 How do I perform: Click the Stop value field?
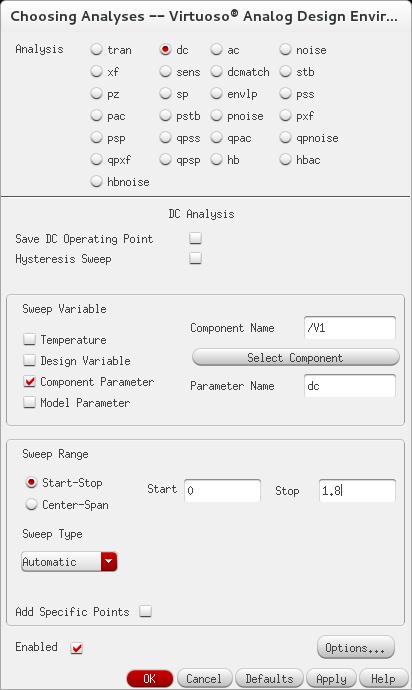point(357,491)
